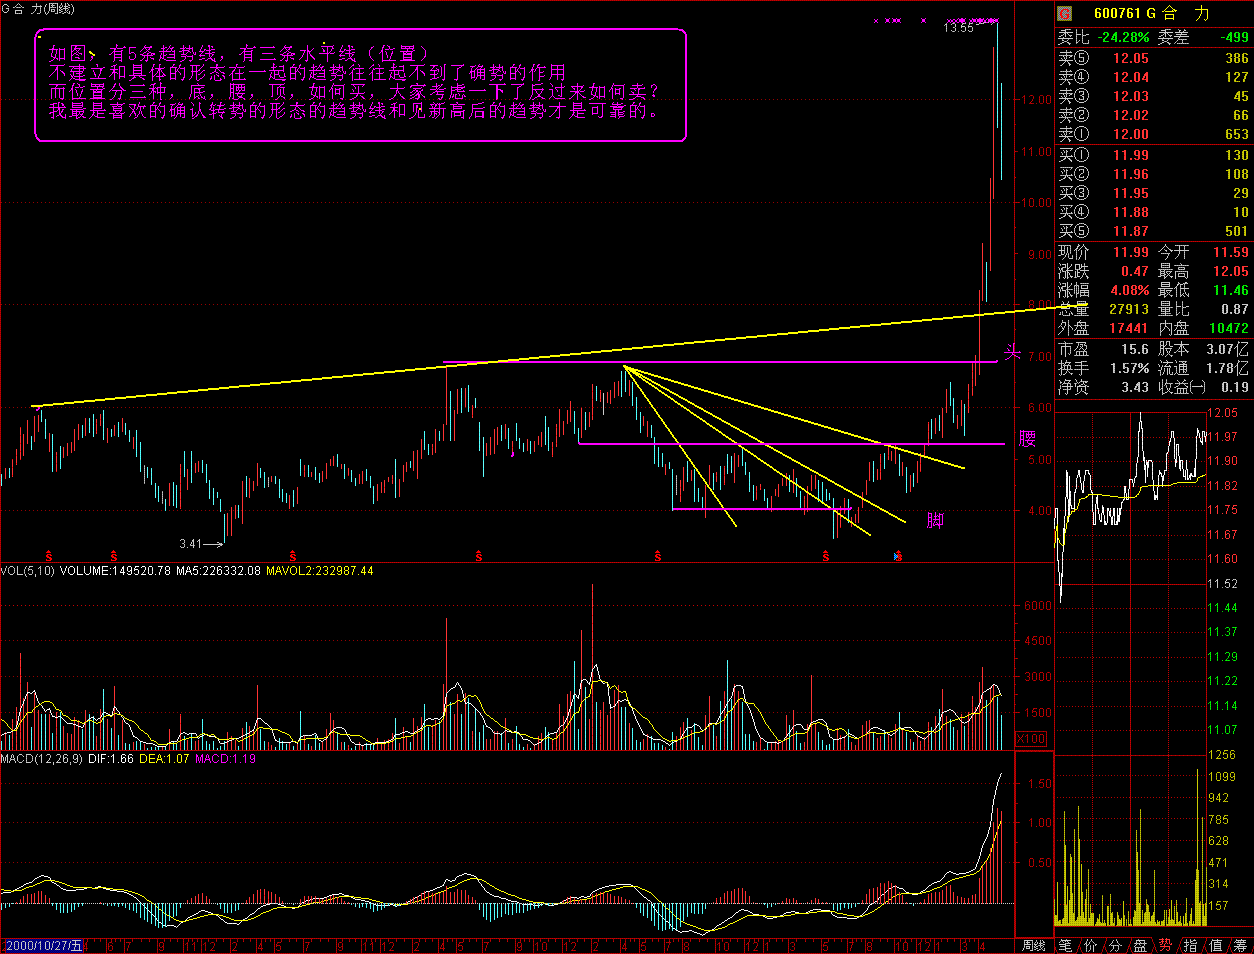Select the 脚 annotation label

point(935,519)
